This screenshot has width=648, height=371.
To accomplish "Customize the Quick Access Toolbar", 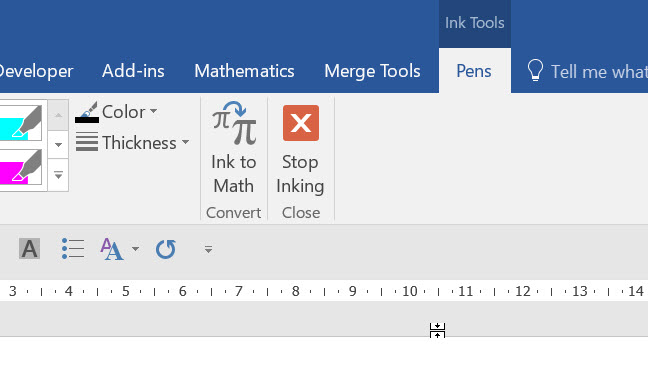I will tap(208, 249).
